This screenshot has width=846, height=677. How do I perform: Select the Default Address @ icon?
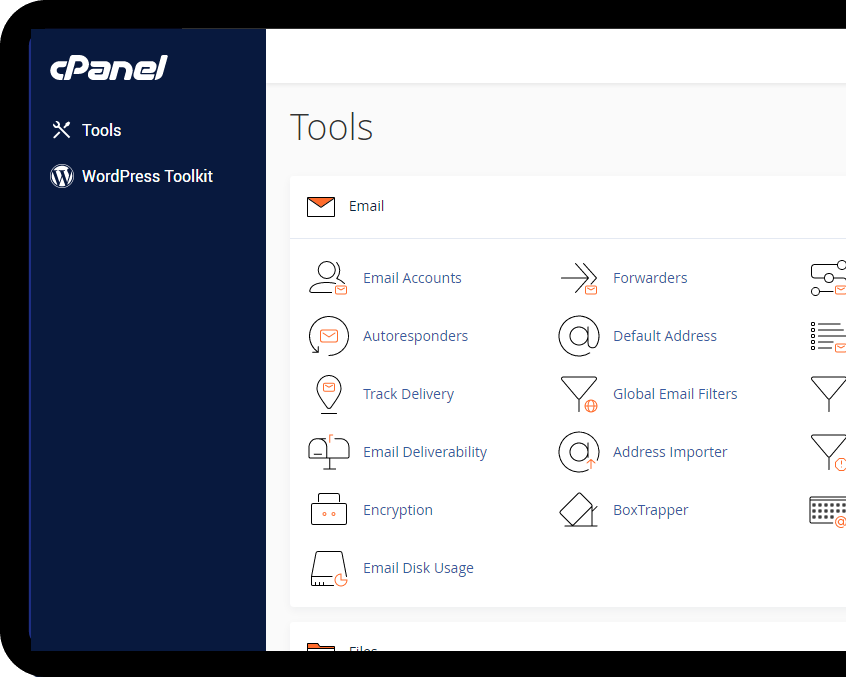pyautogui.click(x=578, y=336)
